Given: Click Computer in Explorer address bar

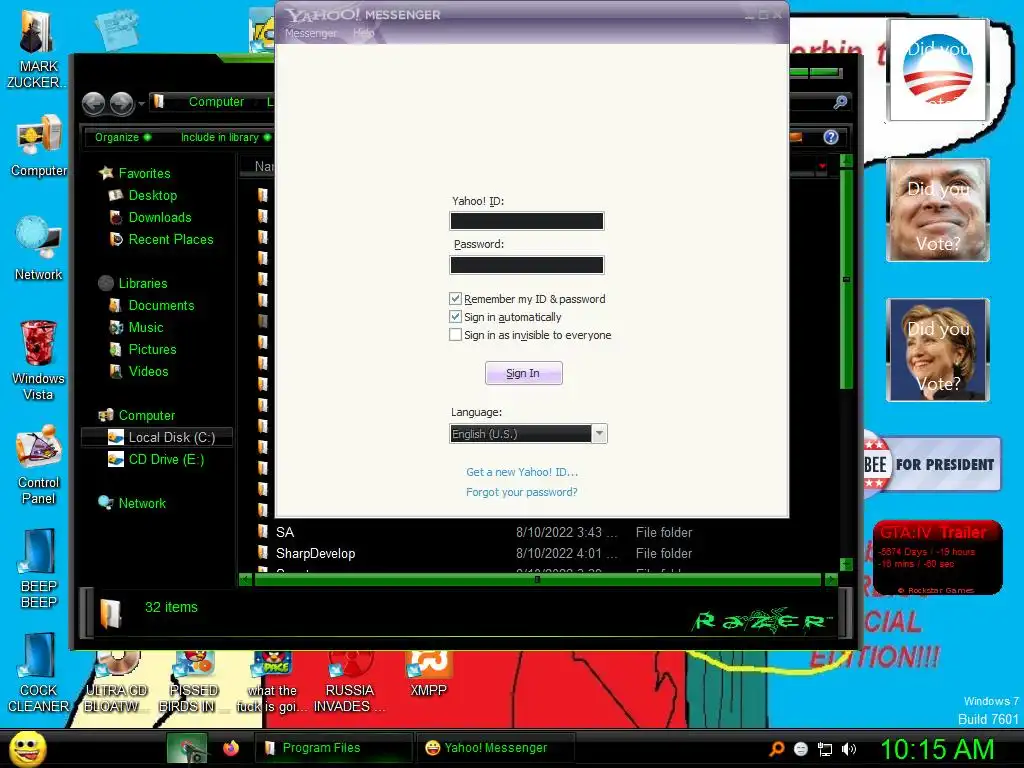Looking at the screenshot, I should pos(216,102).
